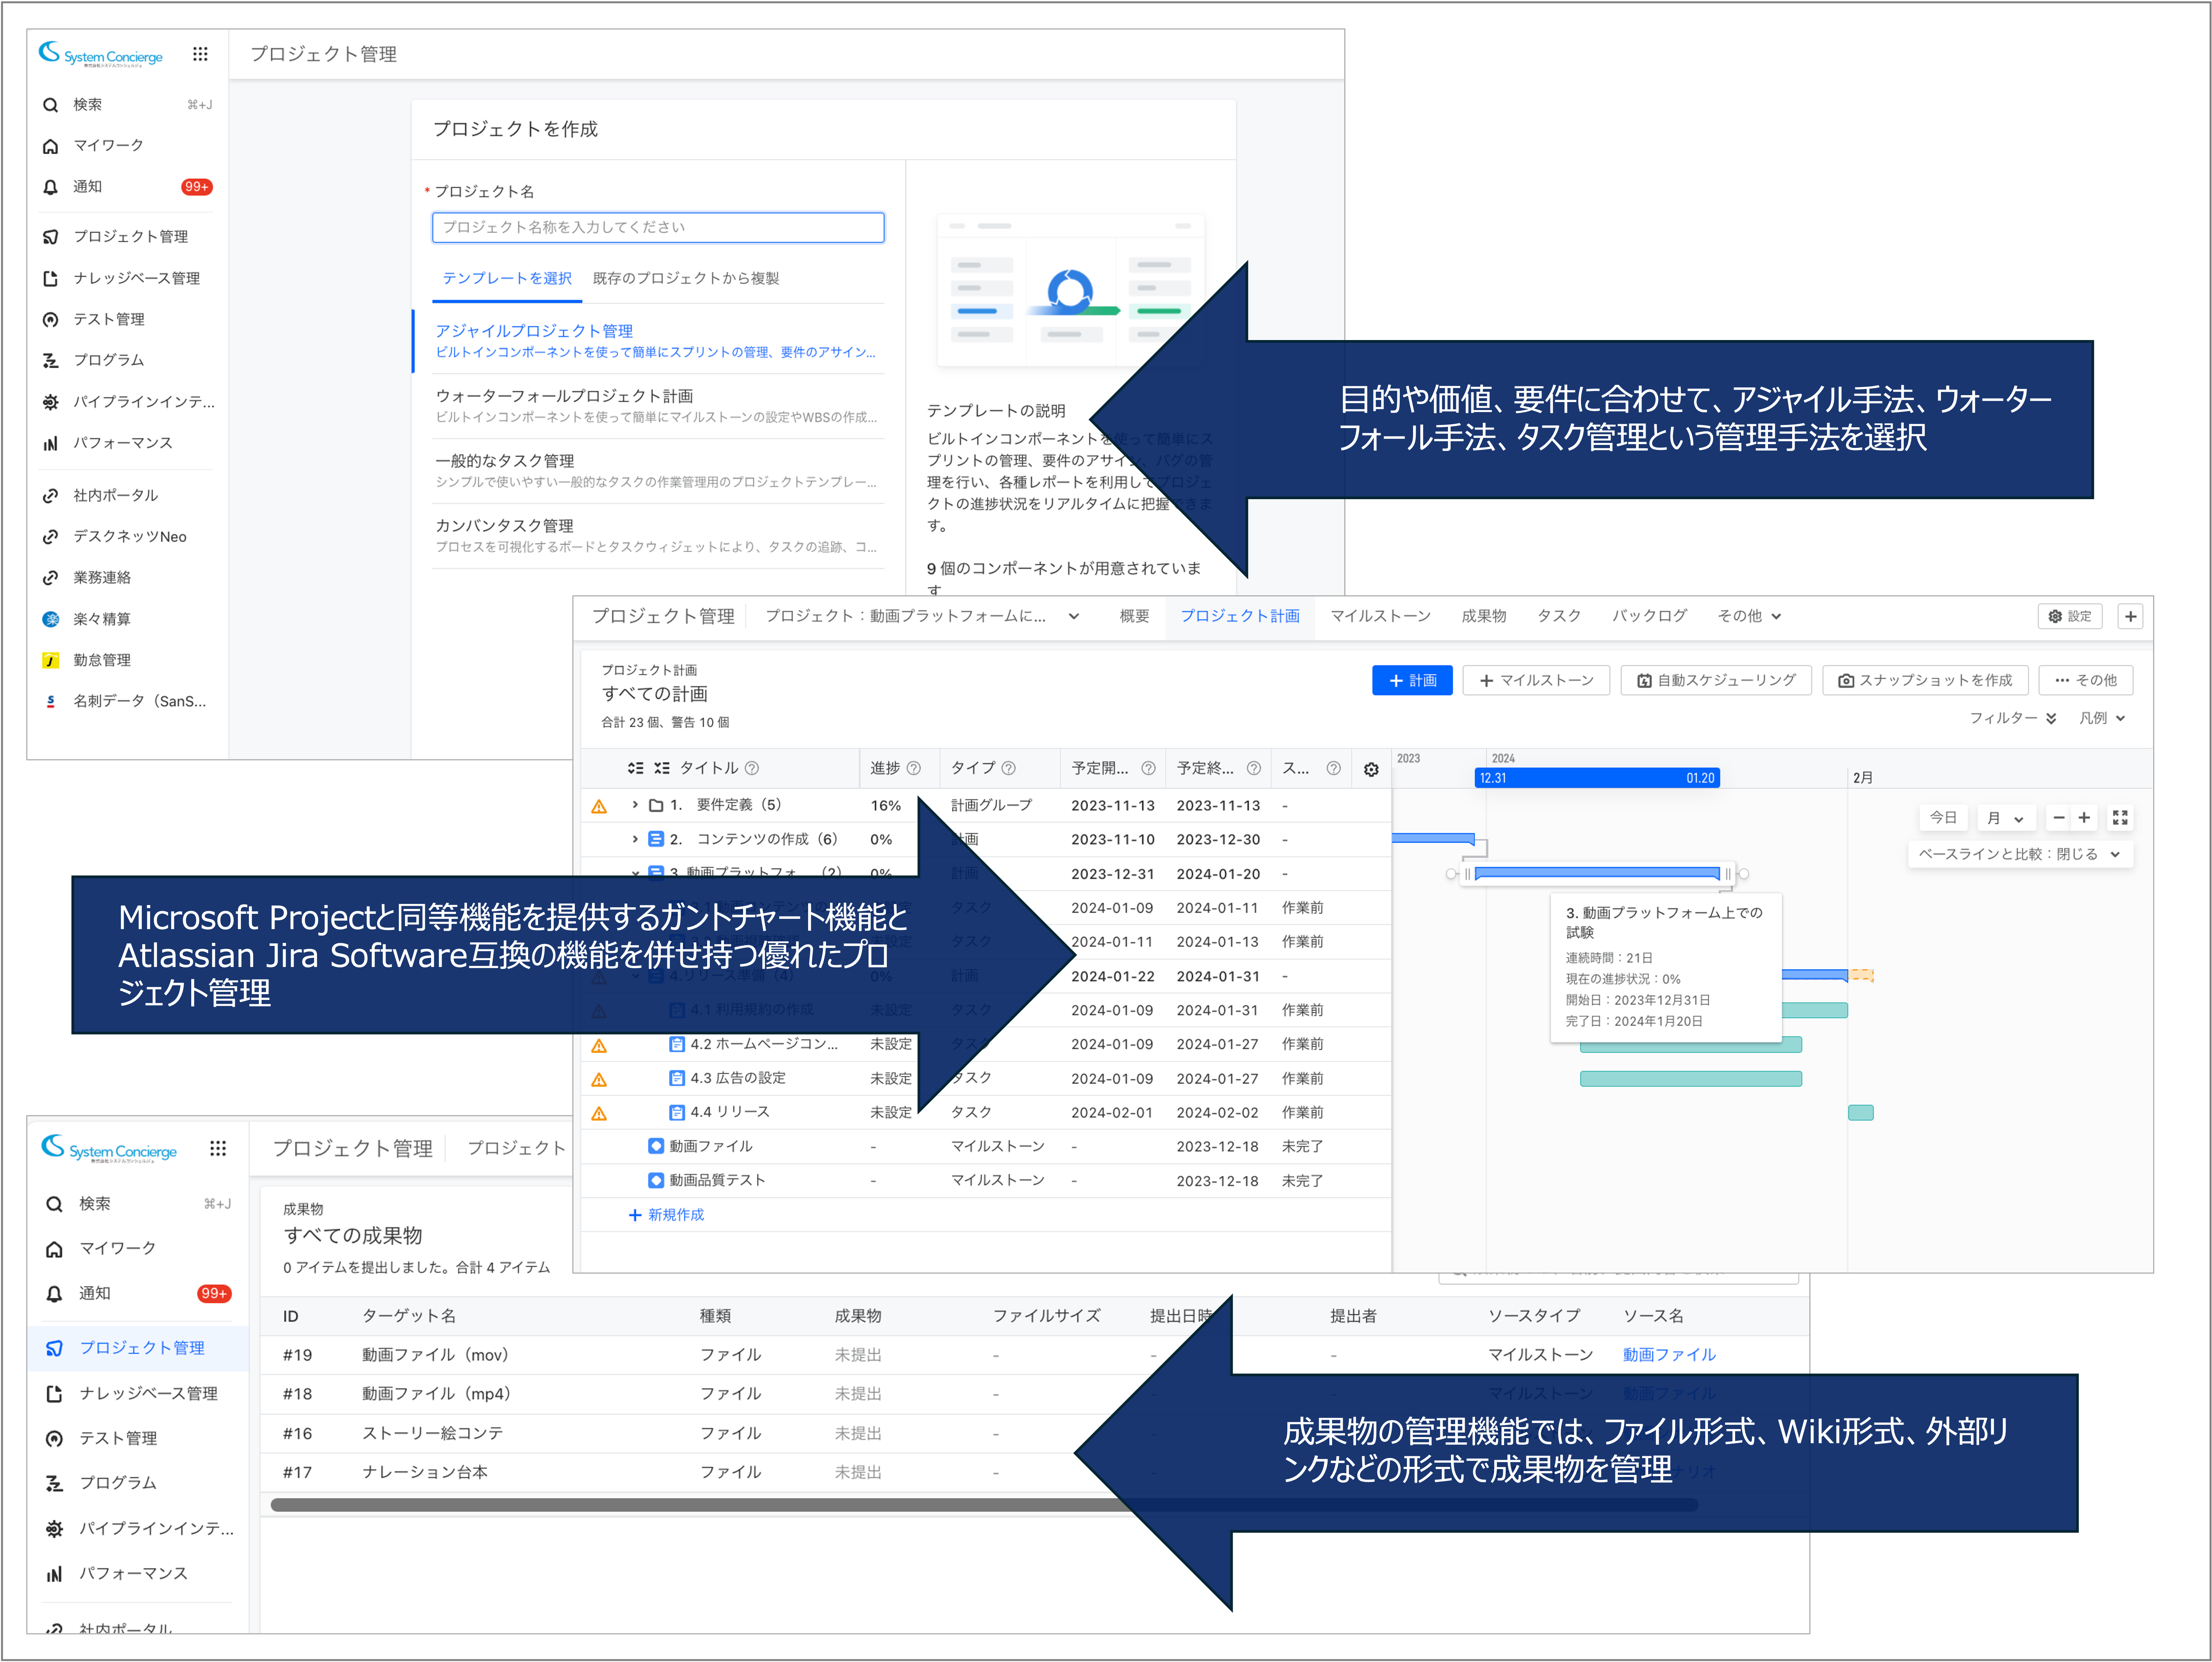Click the 12.31–01.20 timeline range bar
This screenshot has width=2212, height=1662.
(x=1597, y=778)
